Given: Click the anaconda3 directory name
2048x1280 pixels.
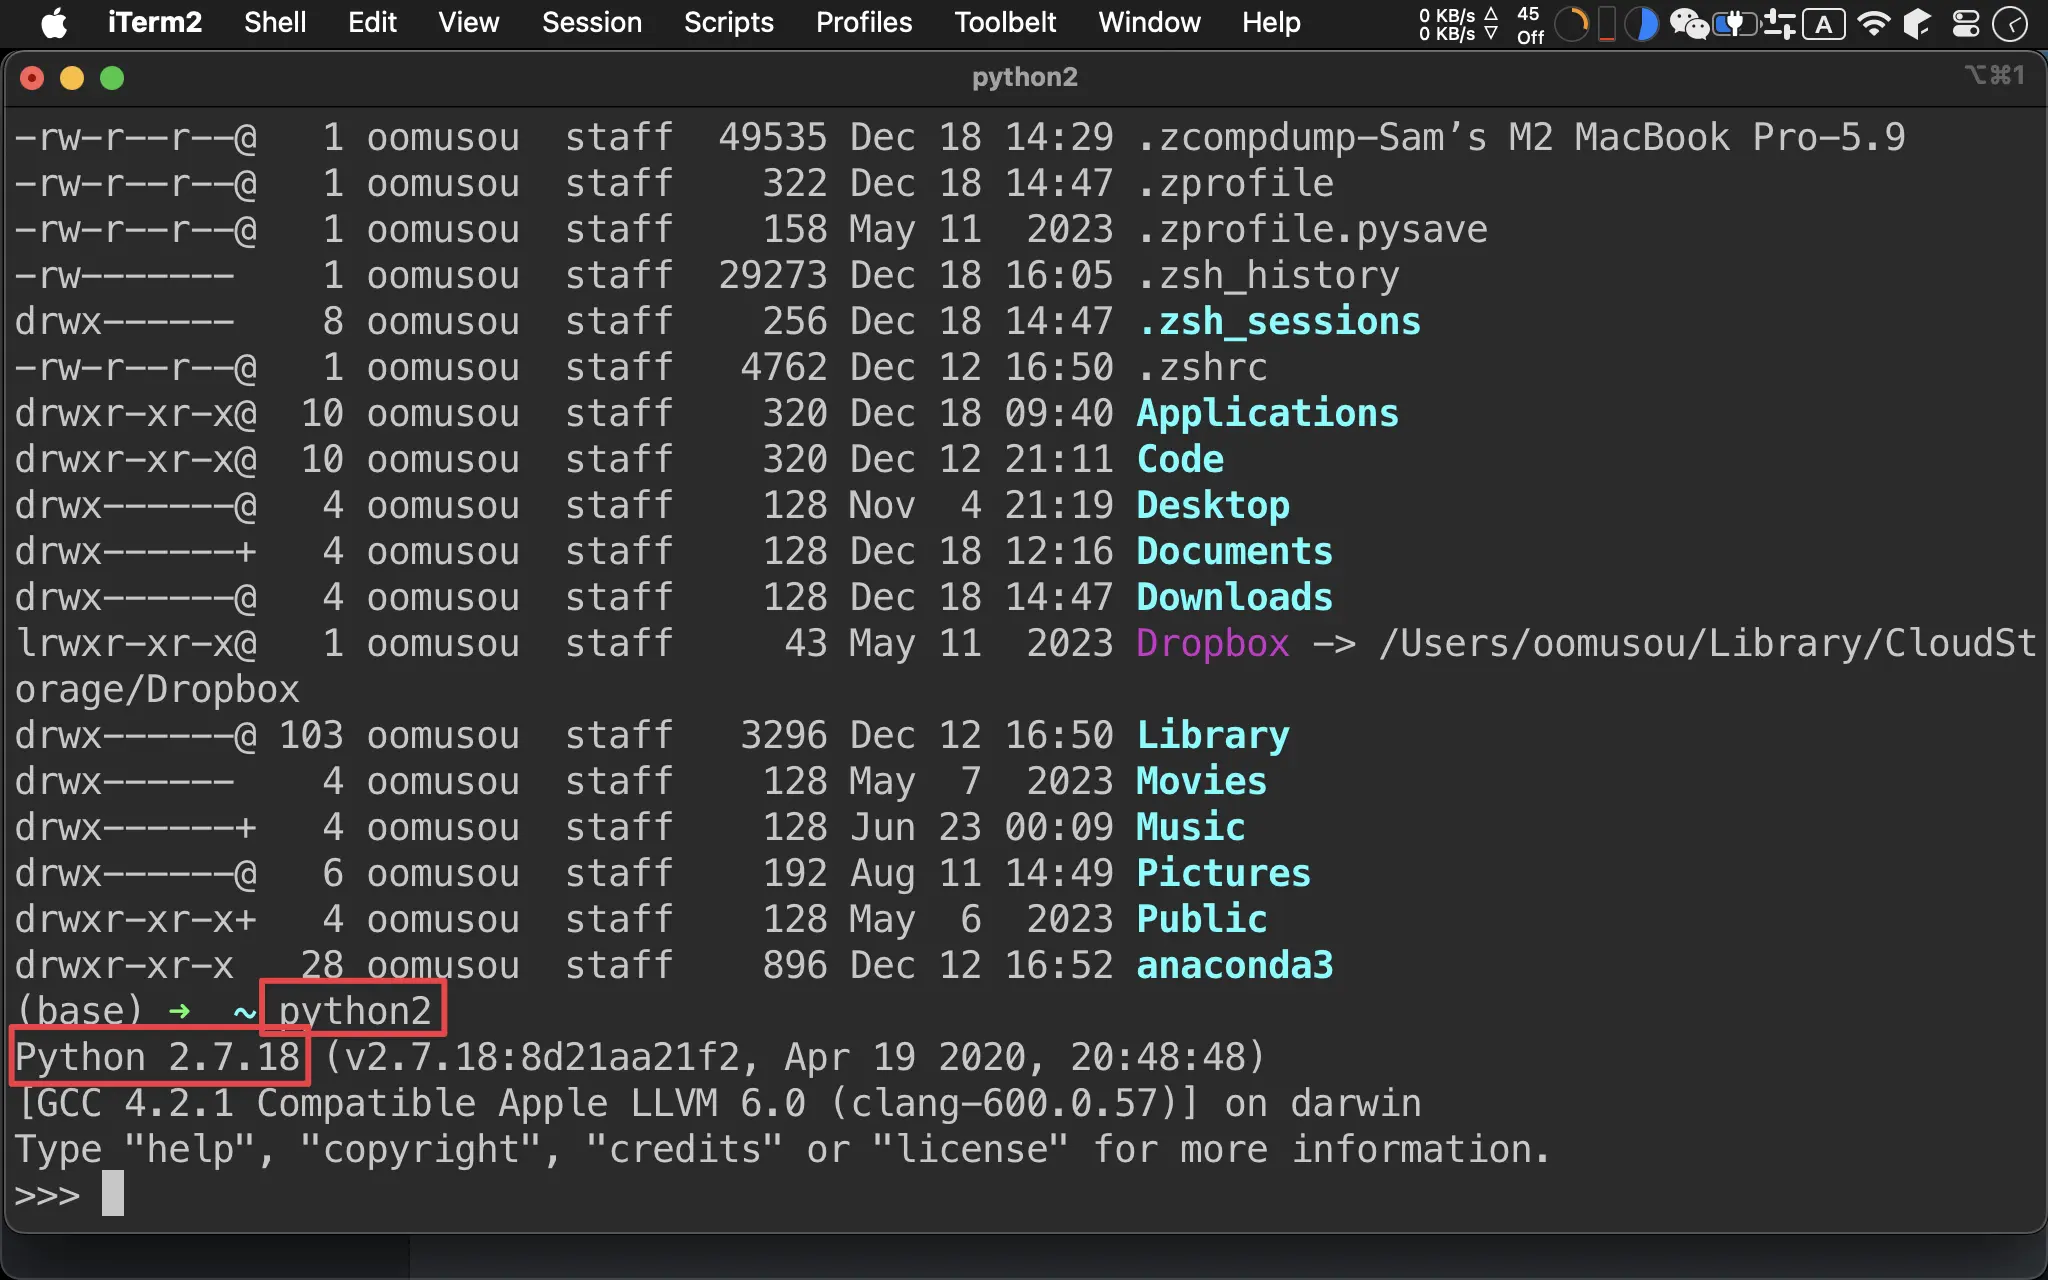Looking at the screenshot, I should pyautogui.click(x=1235, y=966).
